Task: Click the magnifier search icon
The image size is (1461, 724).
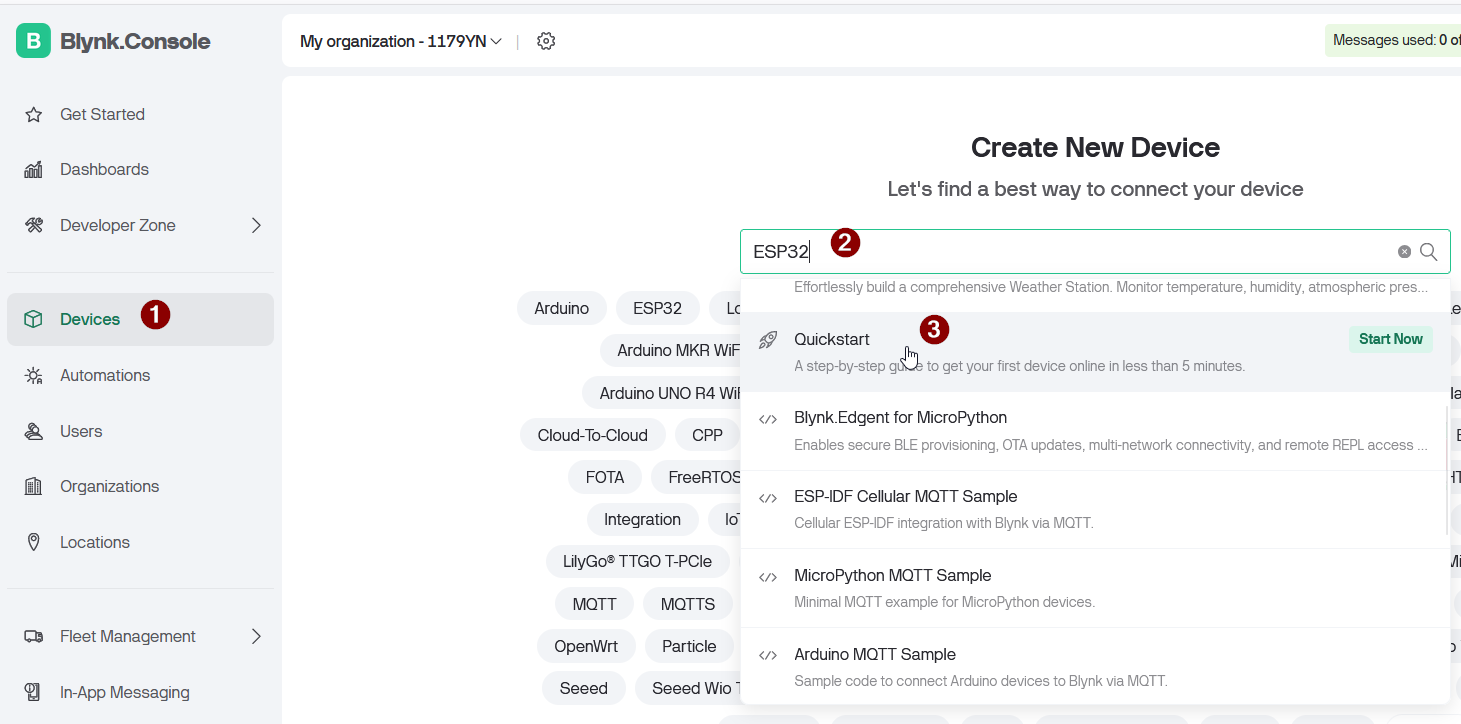Action: coord(1429,252)
